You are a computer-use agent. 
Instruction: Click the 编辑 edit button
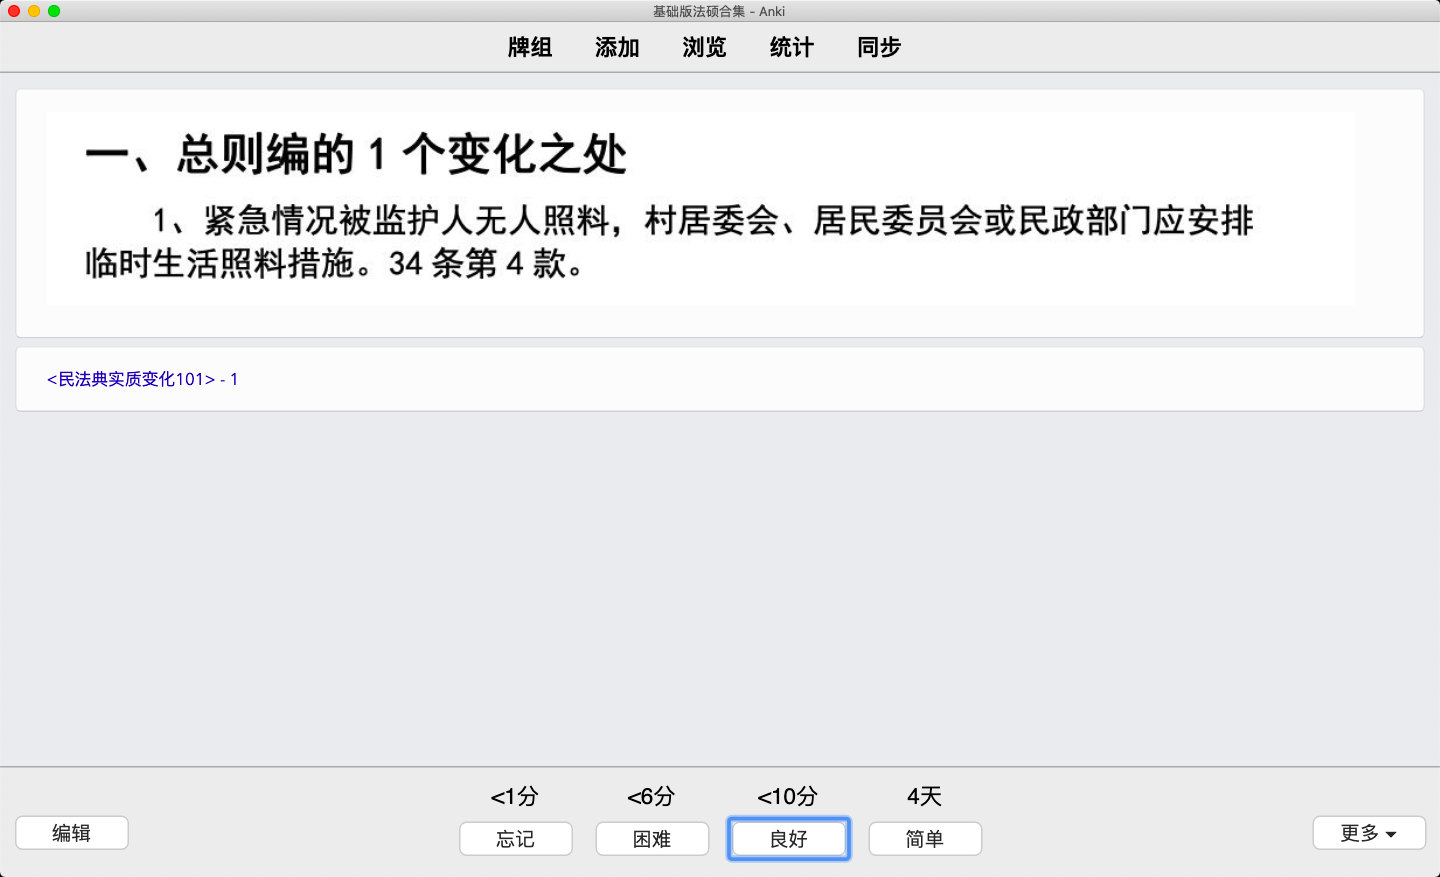tap(72, 833)
